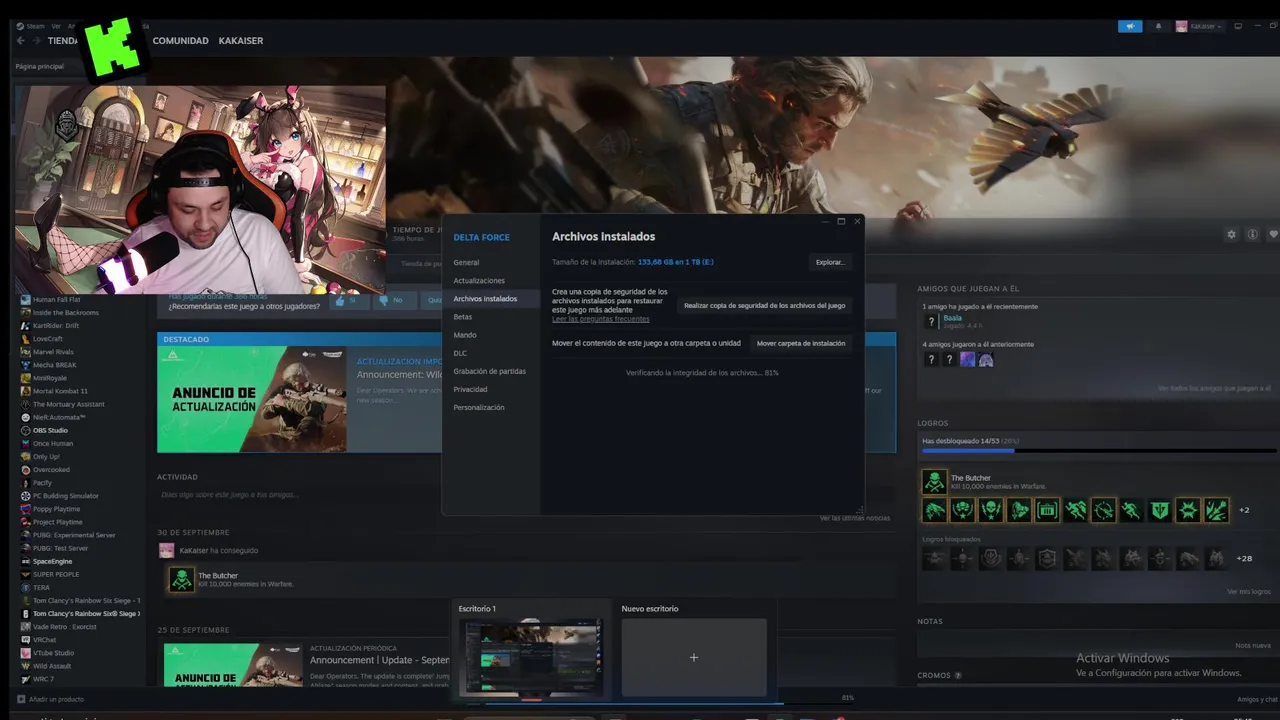Viewport: 1280px width, 720px height.
Task: Click Mover carpeta de instalación button
Action: (801, 343)
